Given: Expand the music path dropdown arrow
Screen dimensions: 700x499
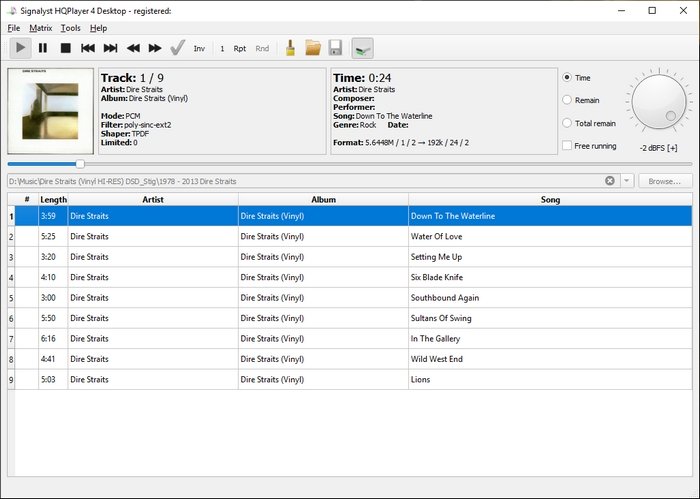Looking at the screenshot, I should pyautogui.click(x=627, y=181).
